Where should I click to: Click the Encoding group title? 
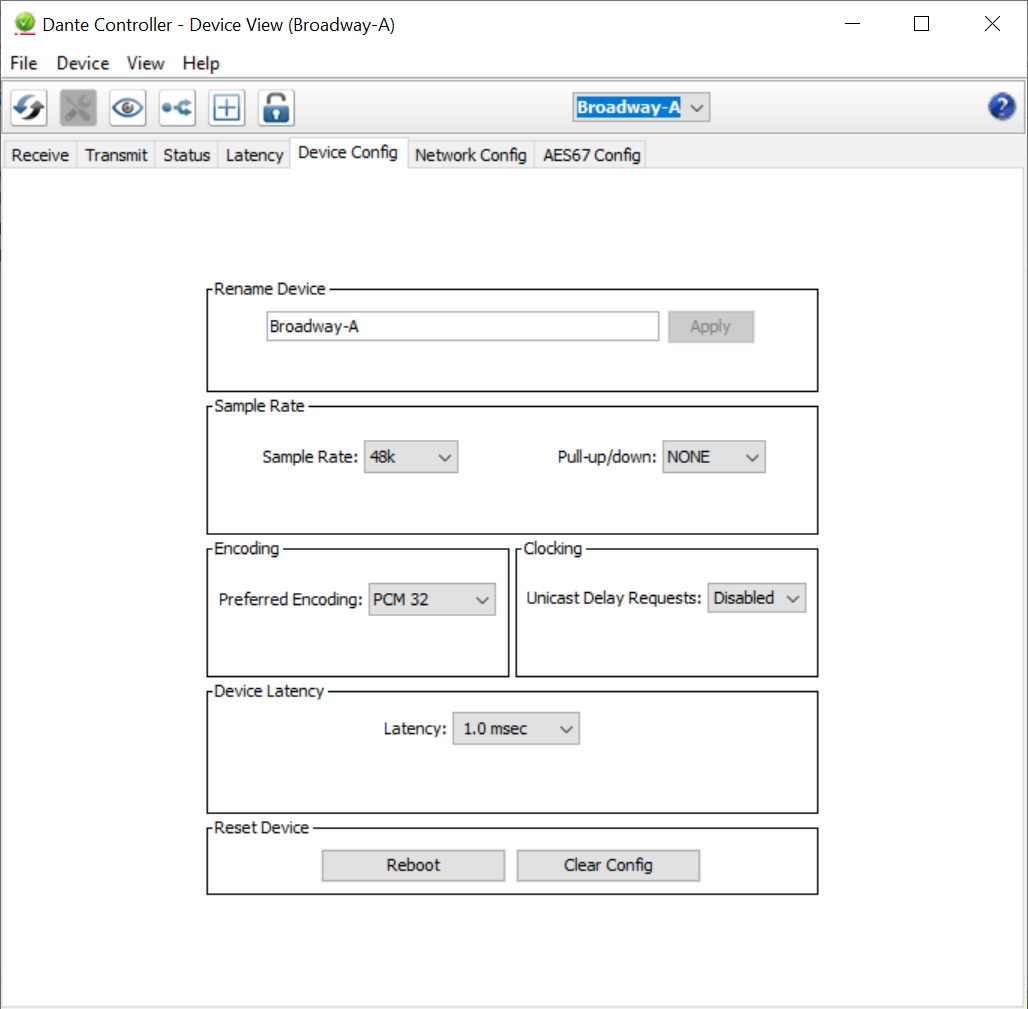247,549
